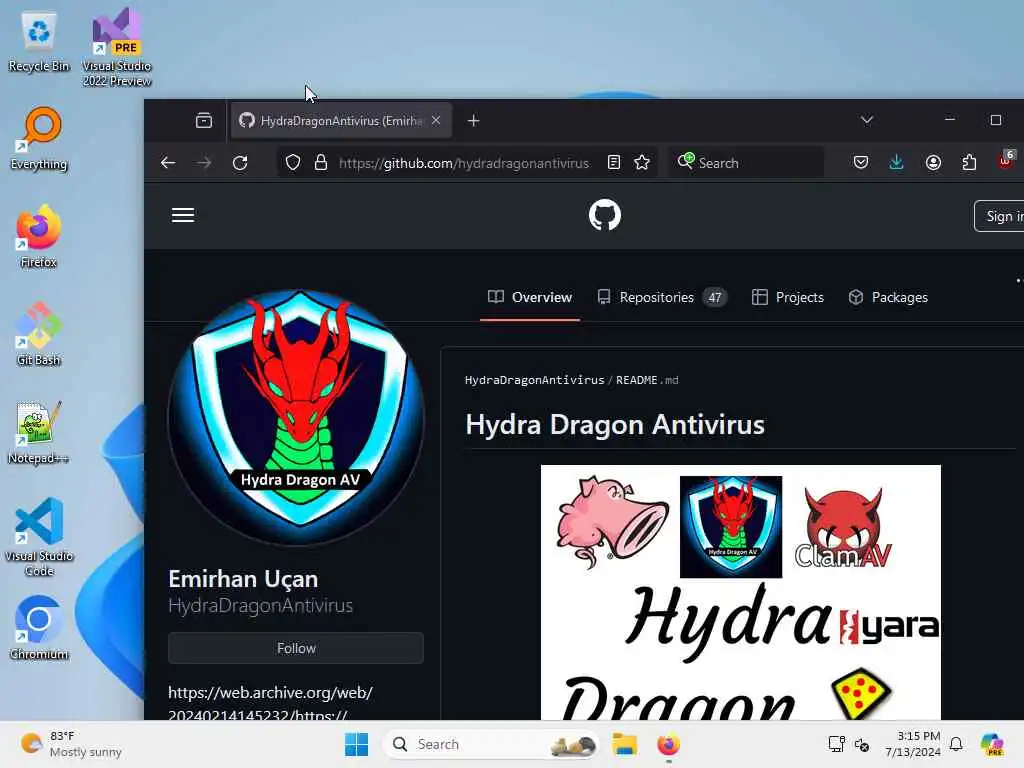This screenshot has height=768, width=1024.
Task: Launch Visual Studio Code shortcut
Action: coord(39,537)
